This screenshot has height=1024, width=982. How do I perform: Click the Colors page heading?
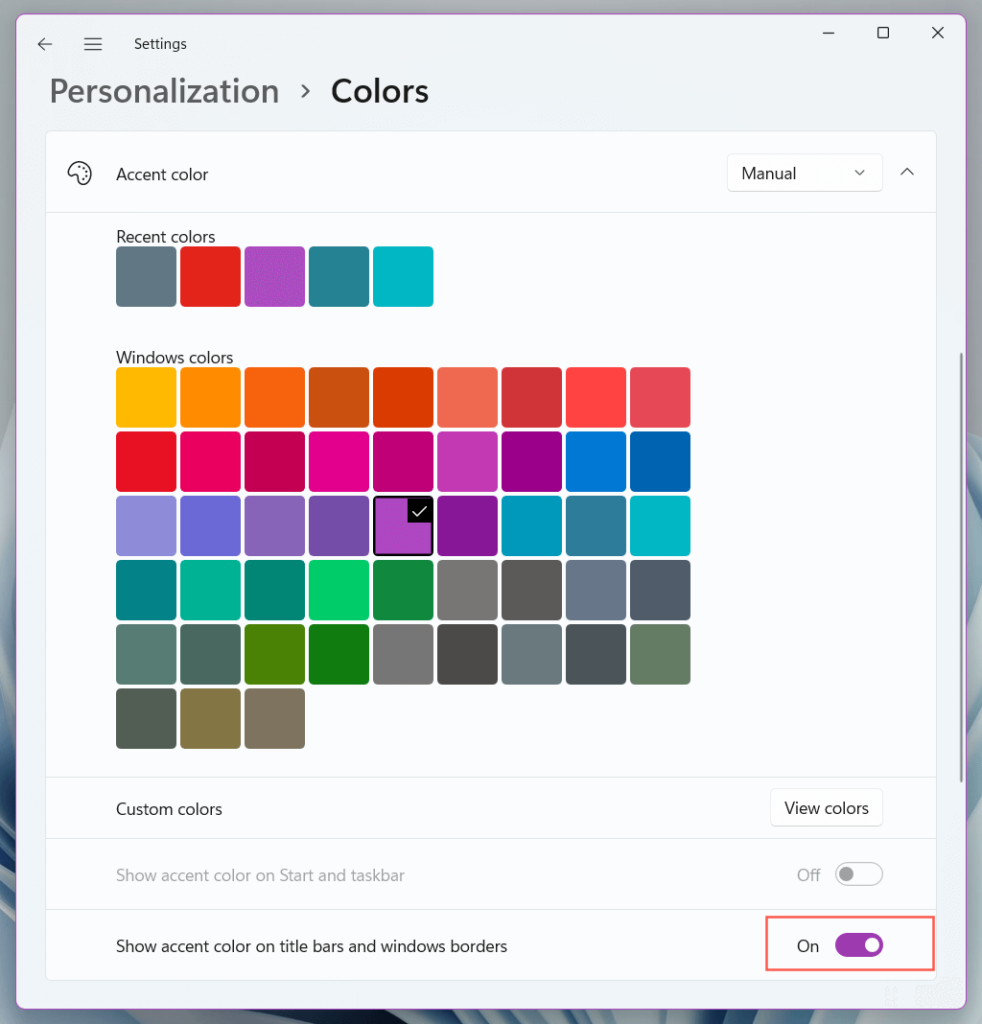pos(380,91)
